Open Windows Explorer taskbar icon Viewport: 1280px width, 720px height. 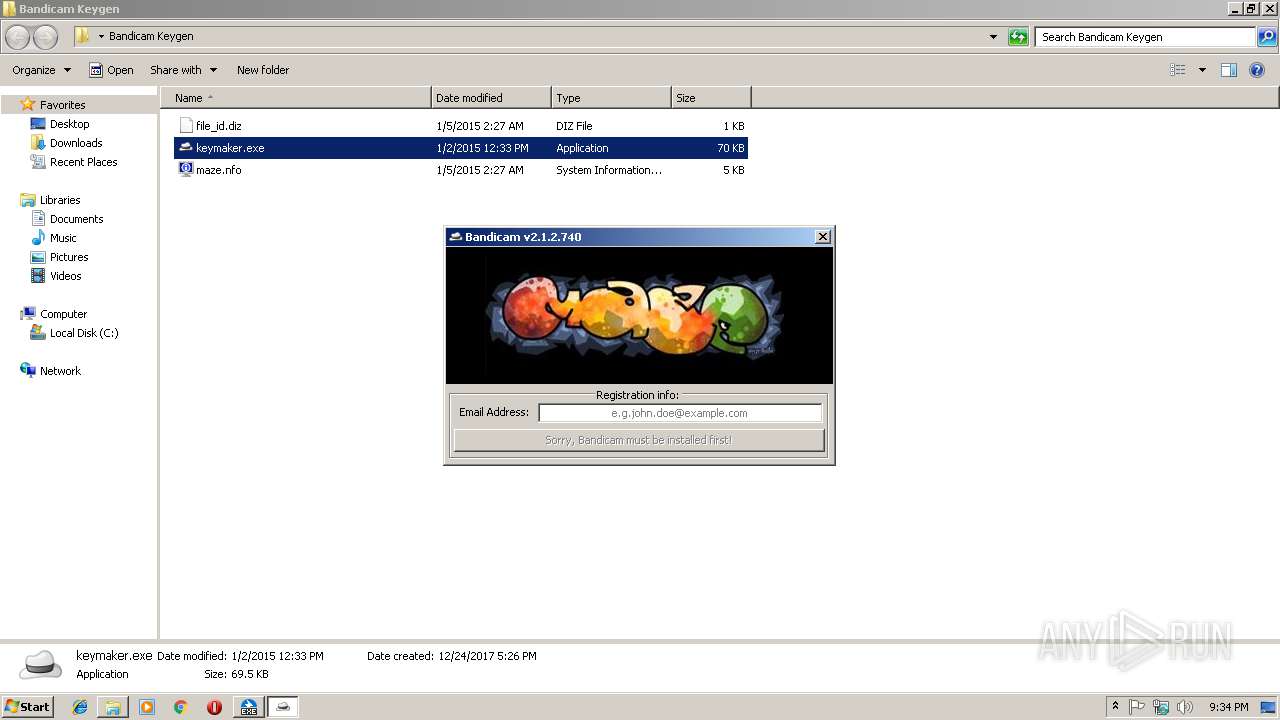click(x=113, y=707)
